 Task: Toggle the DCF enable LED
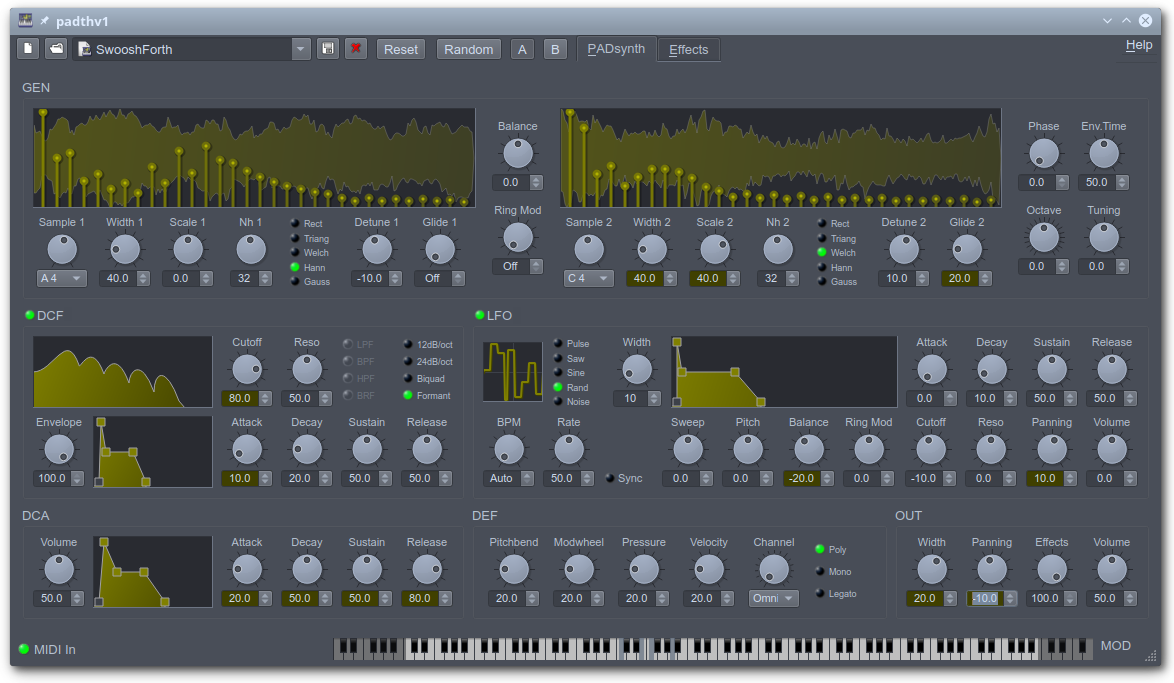[x=29, y=316]
